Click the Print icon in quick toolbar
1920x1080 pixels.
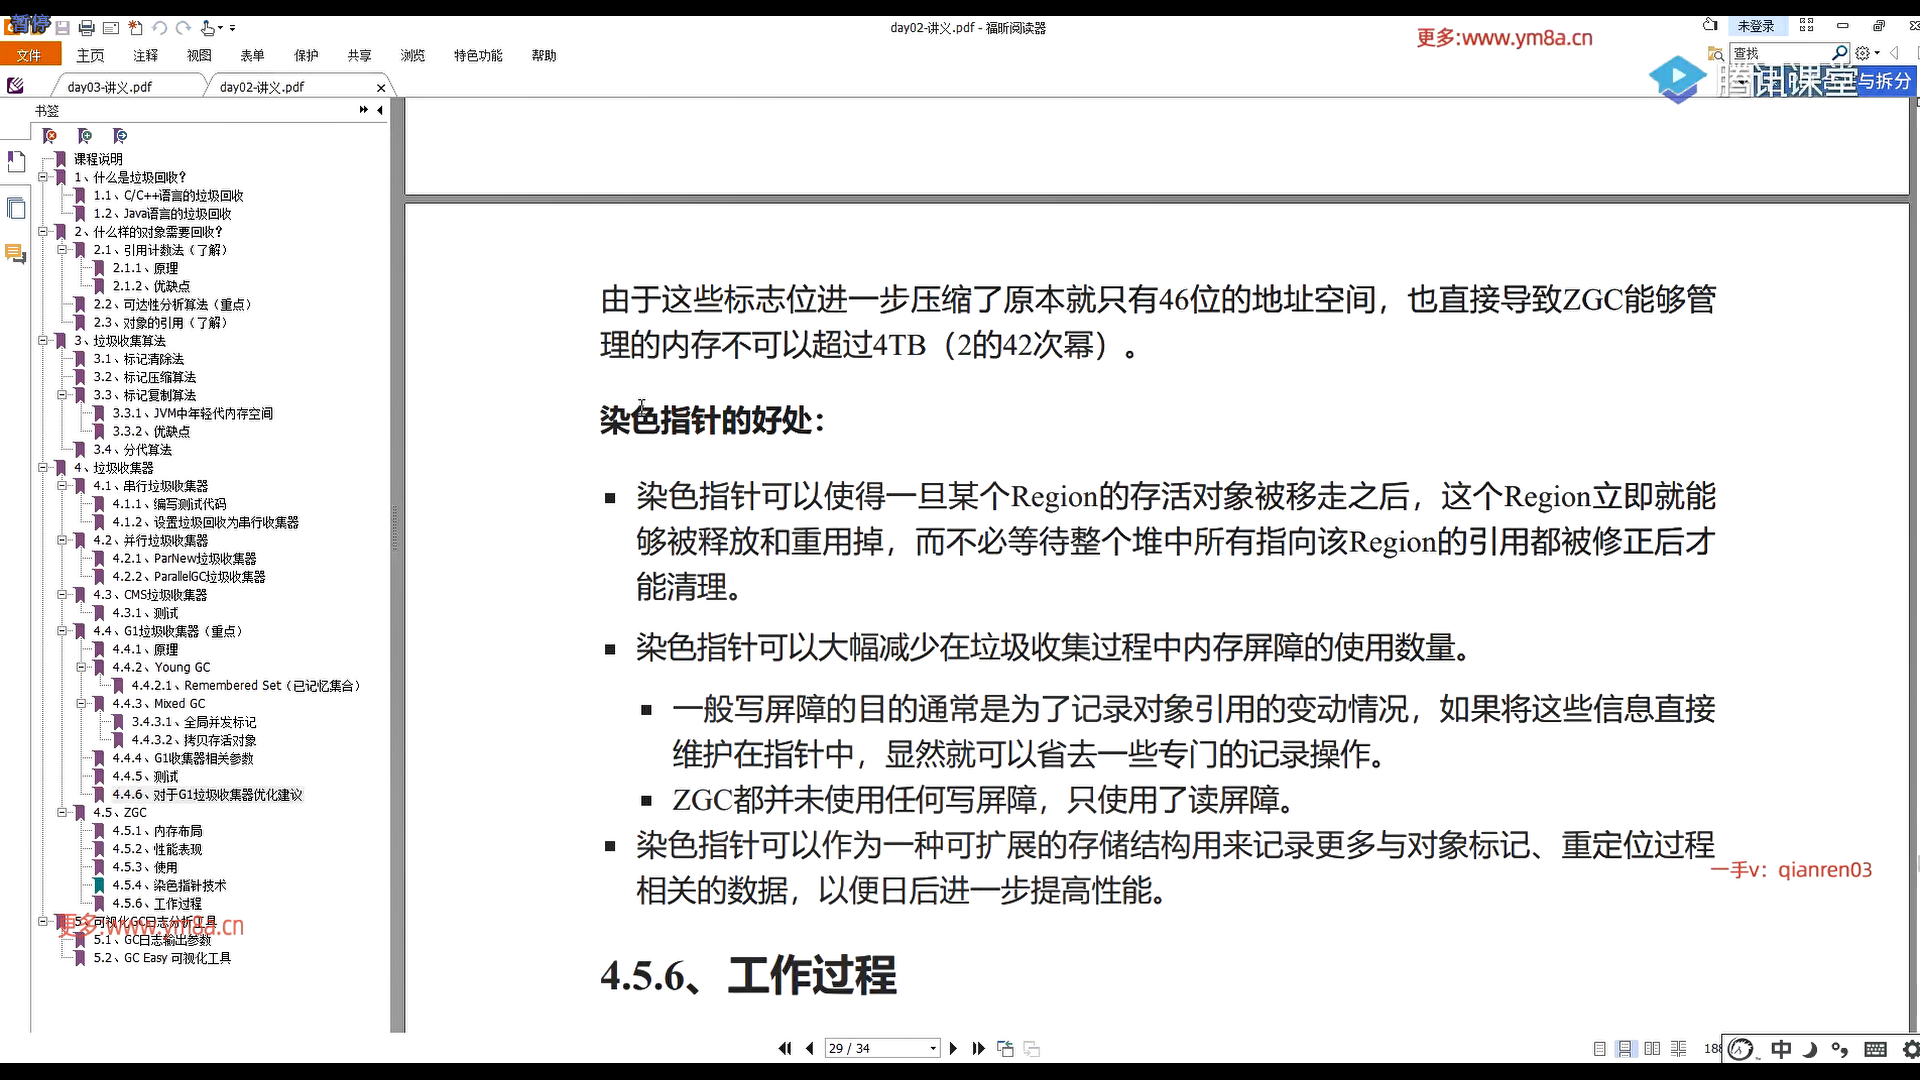(x=86, y=28)
